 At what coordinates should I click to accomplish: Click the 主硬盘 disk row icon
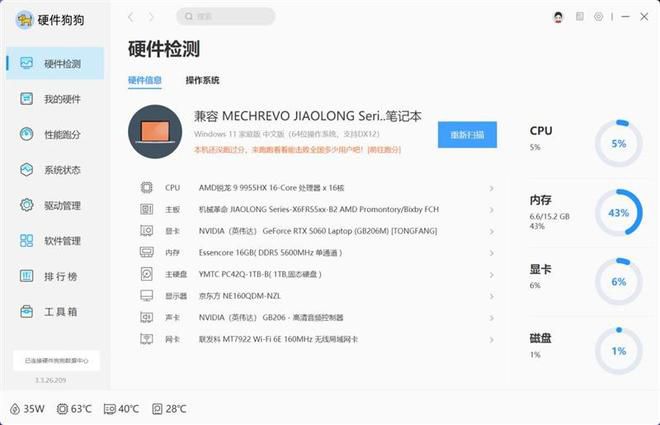coord(146,274)
